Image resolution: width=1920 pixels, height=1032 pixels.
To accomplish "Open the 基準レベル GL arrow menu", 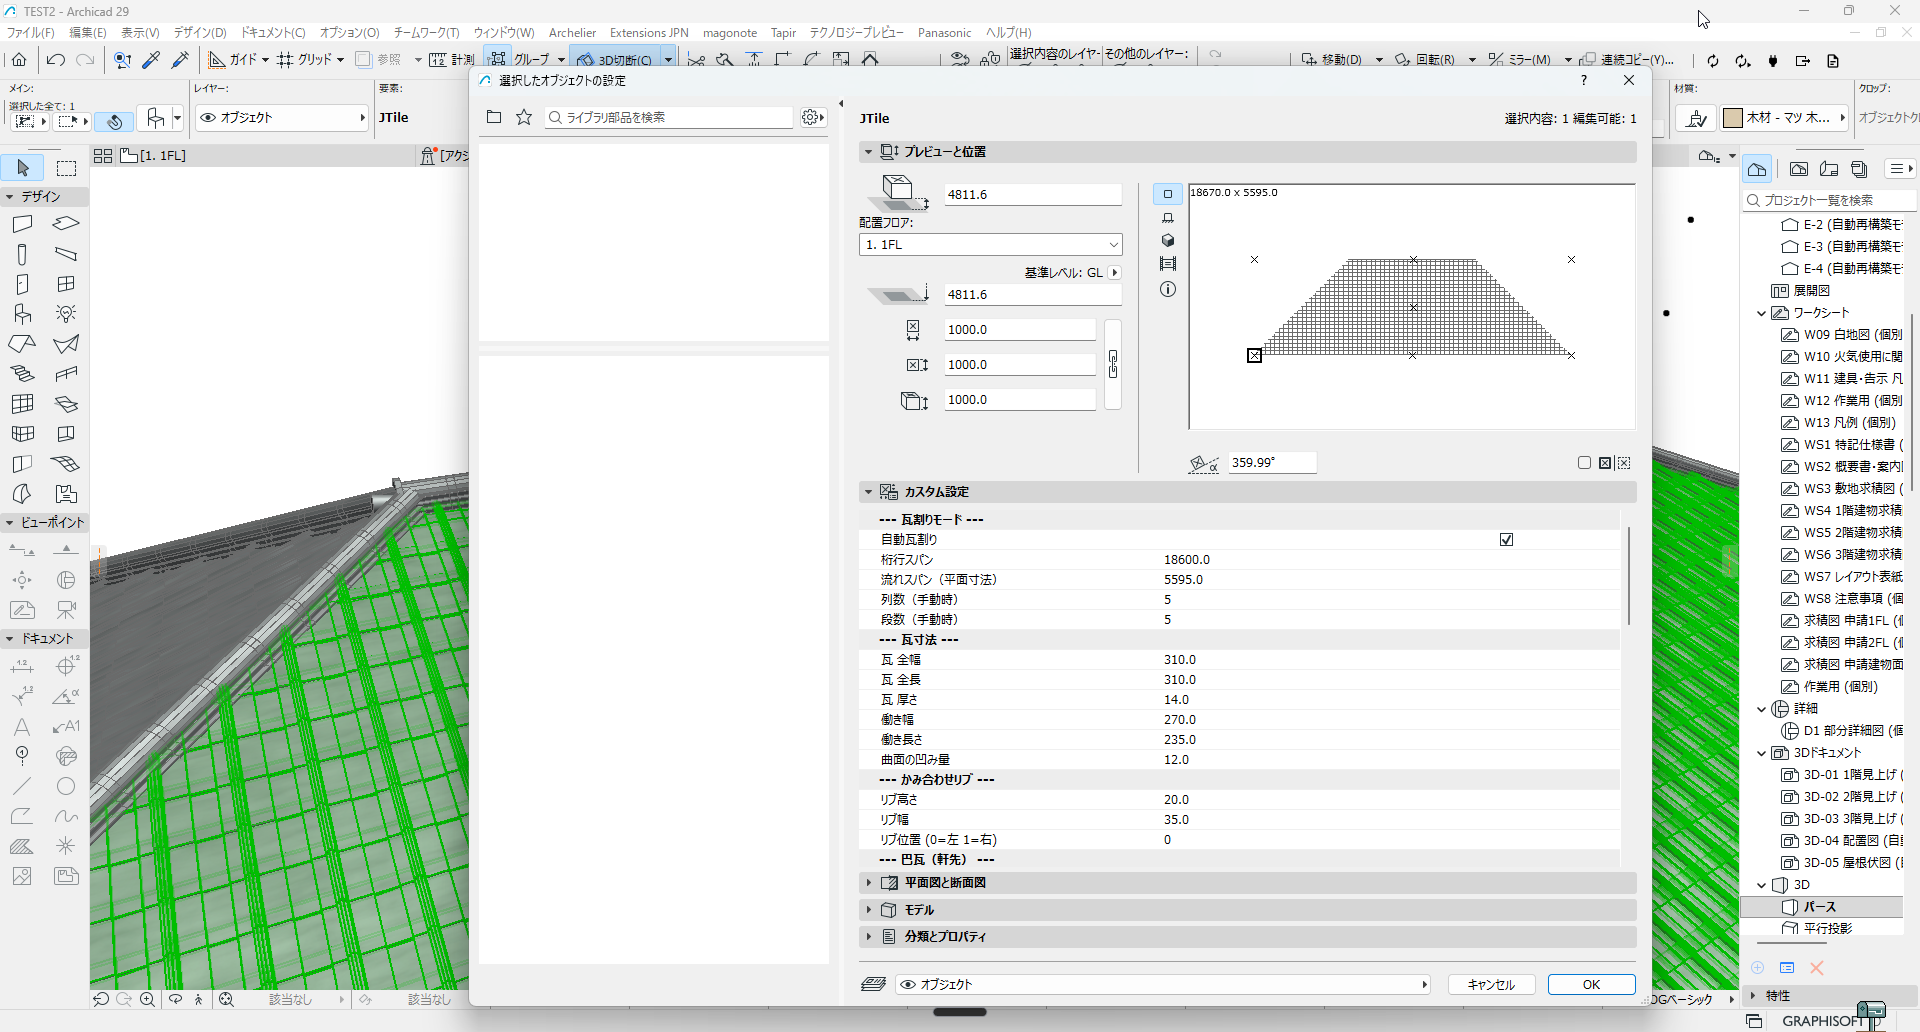I will pyautogui.click(x=1115, y=273).
